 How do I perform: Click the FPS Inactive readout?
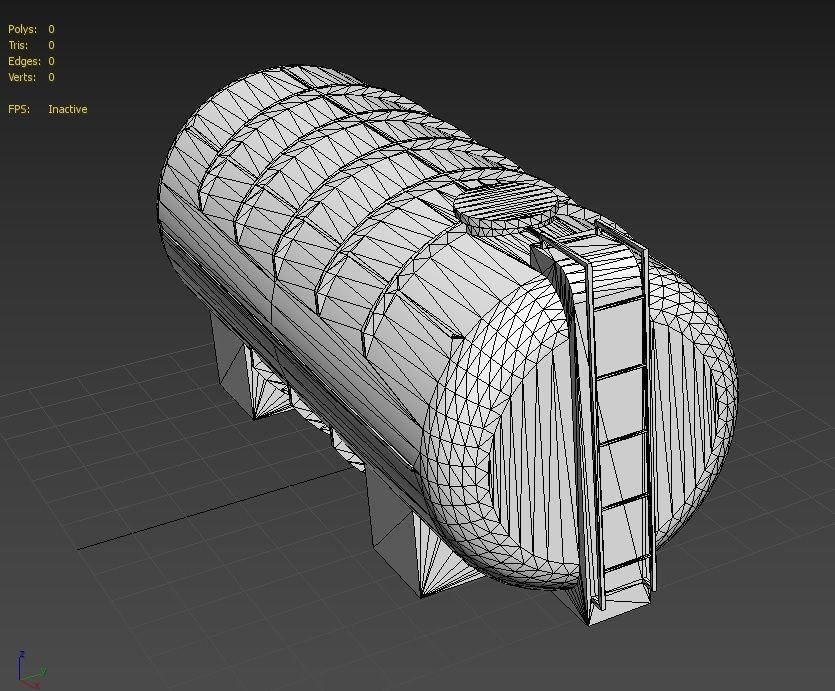point(47,109)
